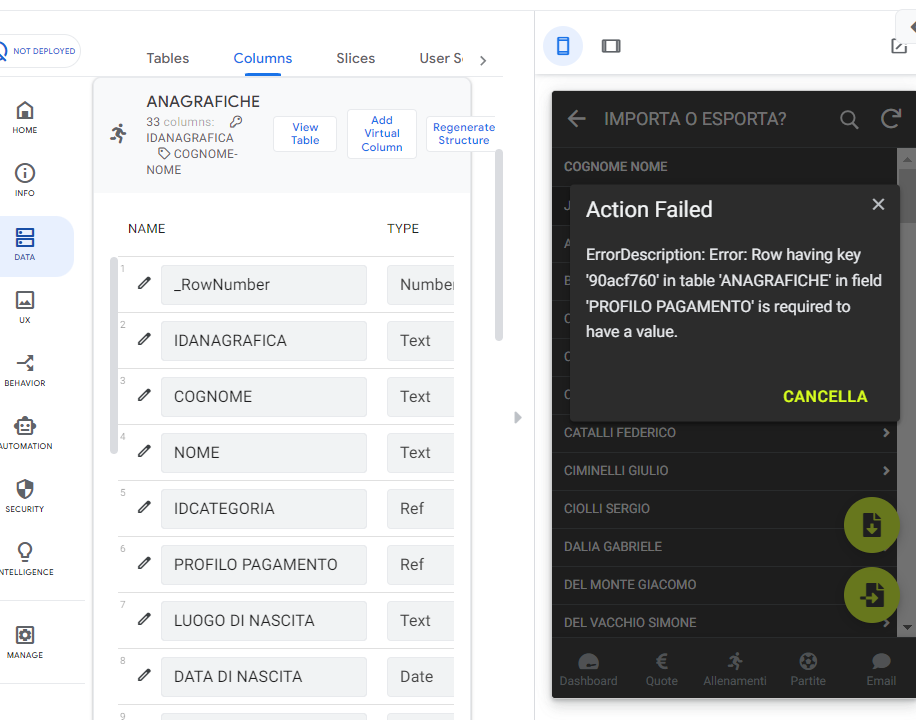Open the Home section in sidebar

(25, 117)
